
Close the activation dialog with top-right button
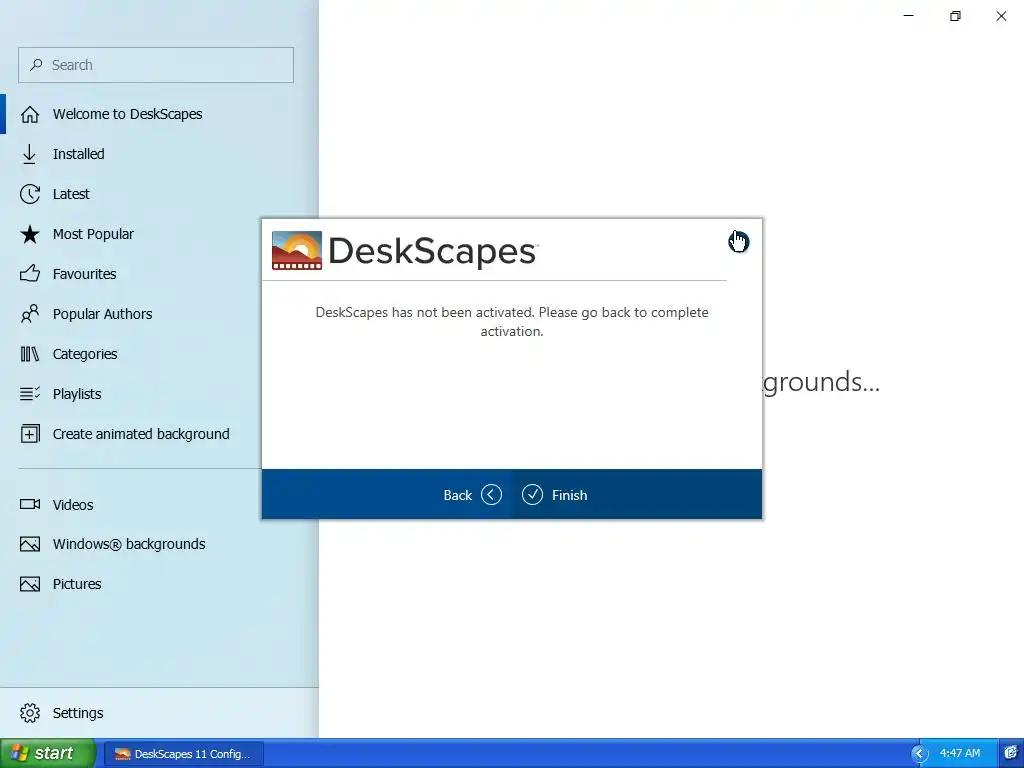click(739, 242)
